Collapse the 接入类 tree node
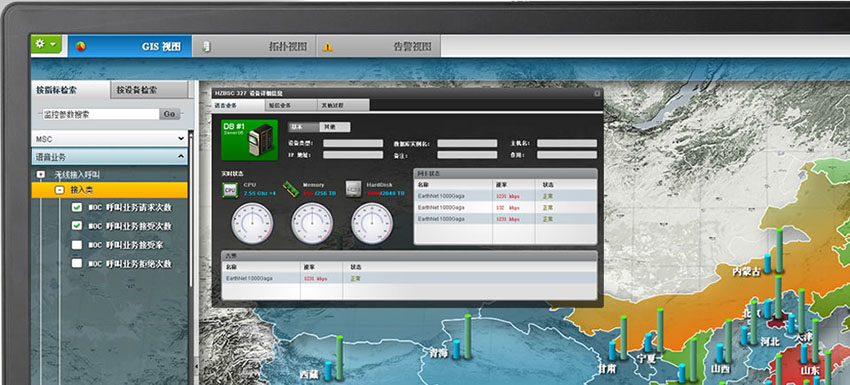 coord(60,190)
